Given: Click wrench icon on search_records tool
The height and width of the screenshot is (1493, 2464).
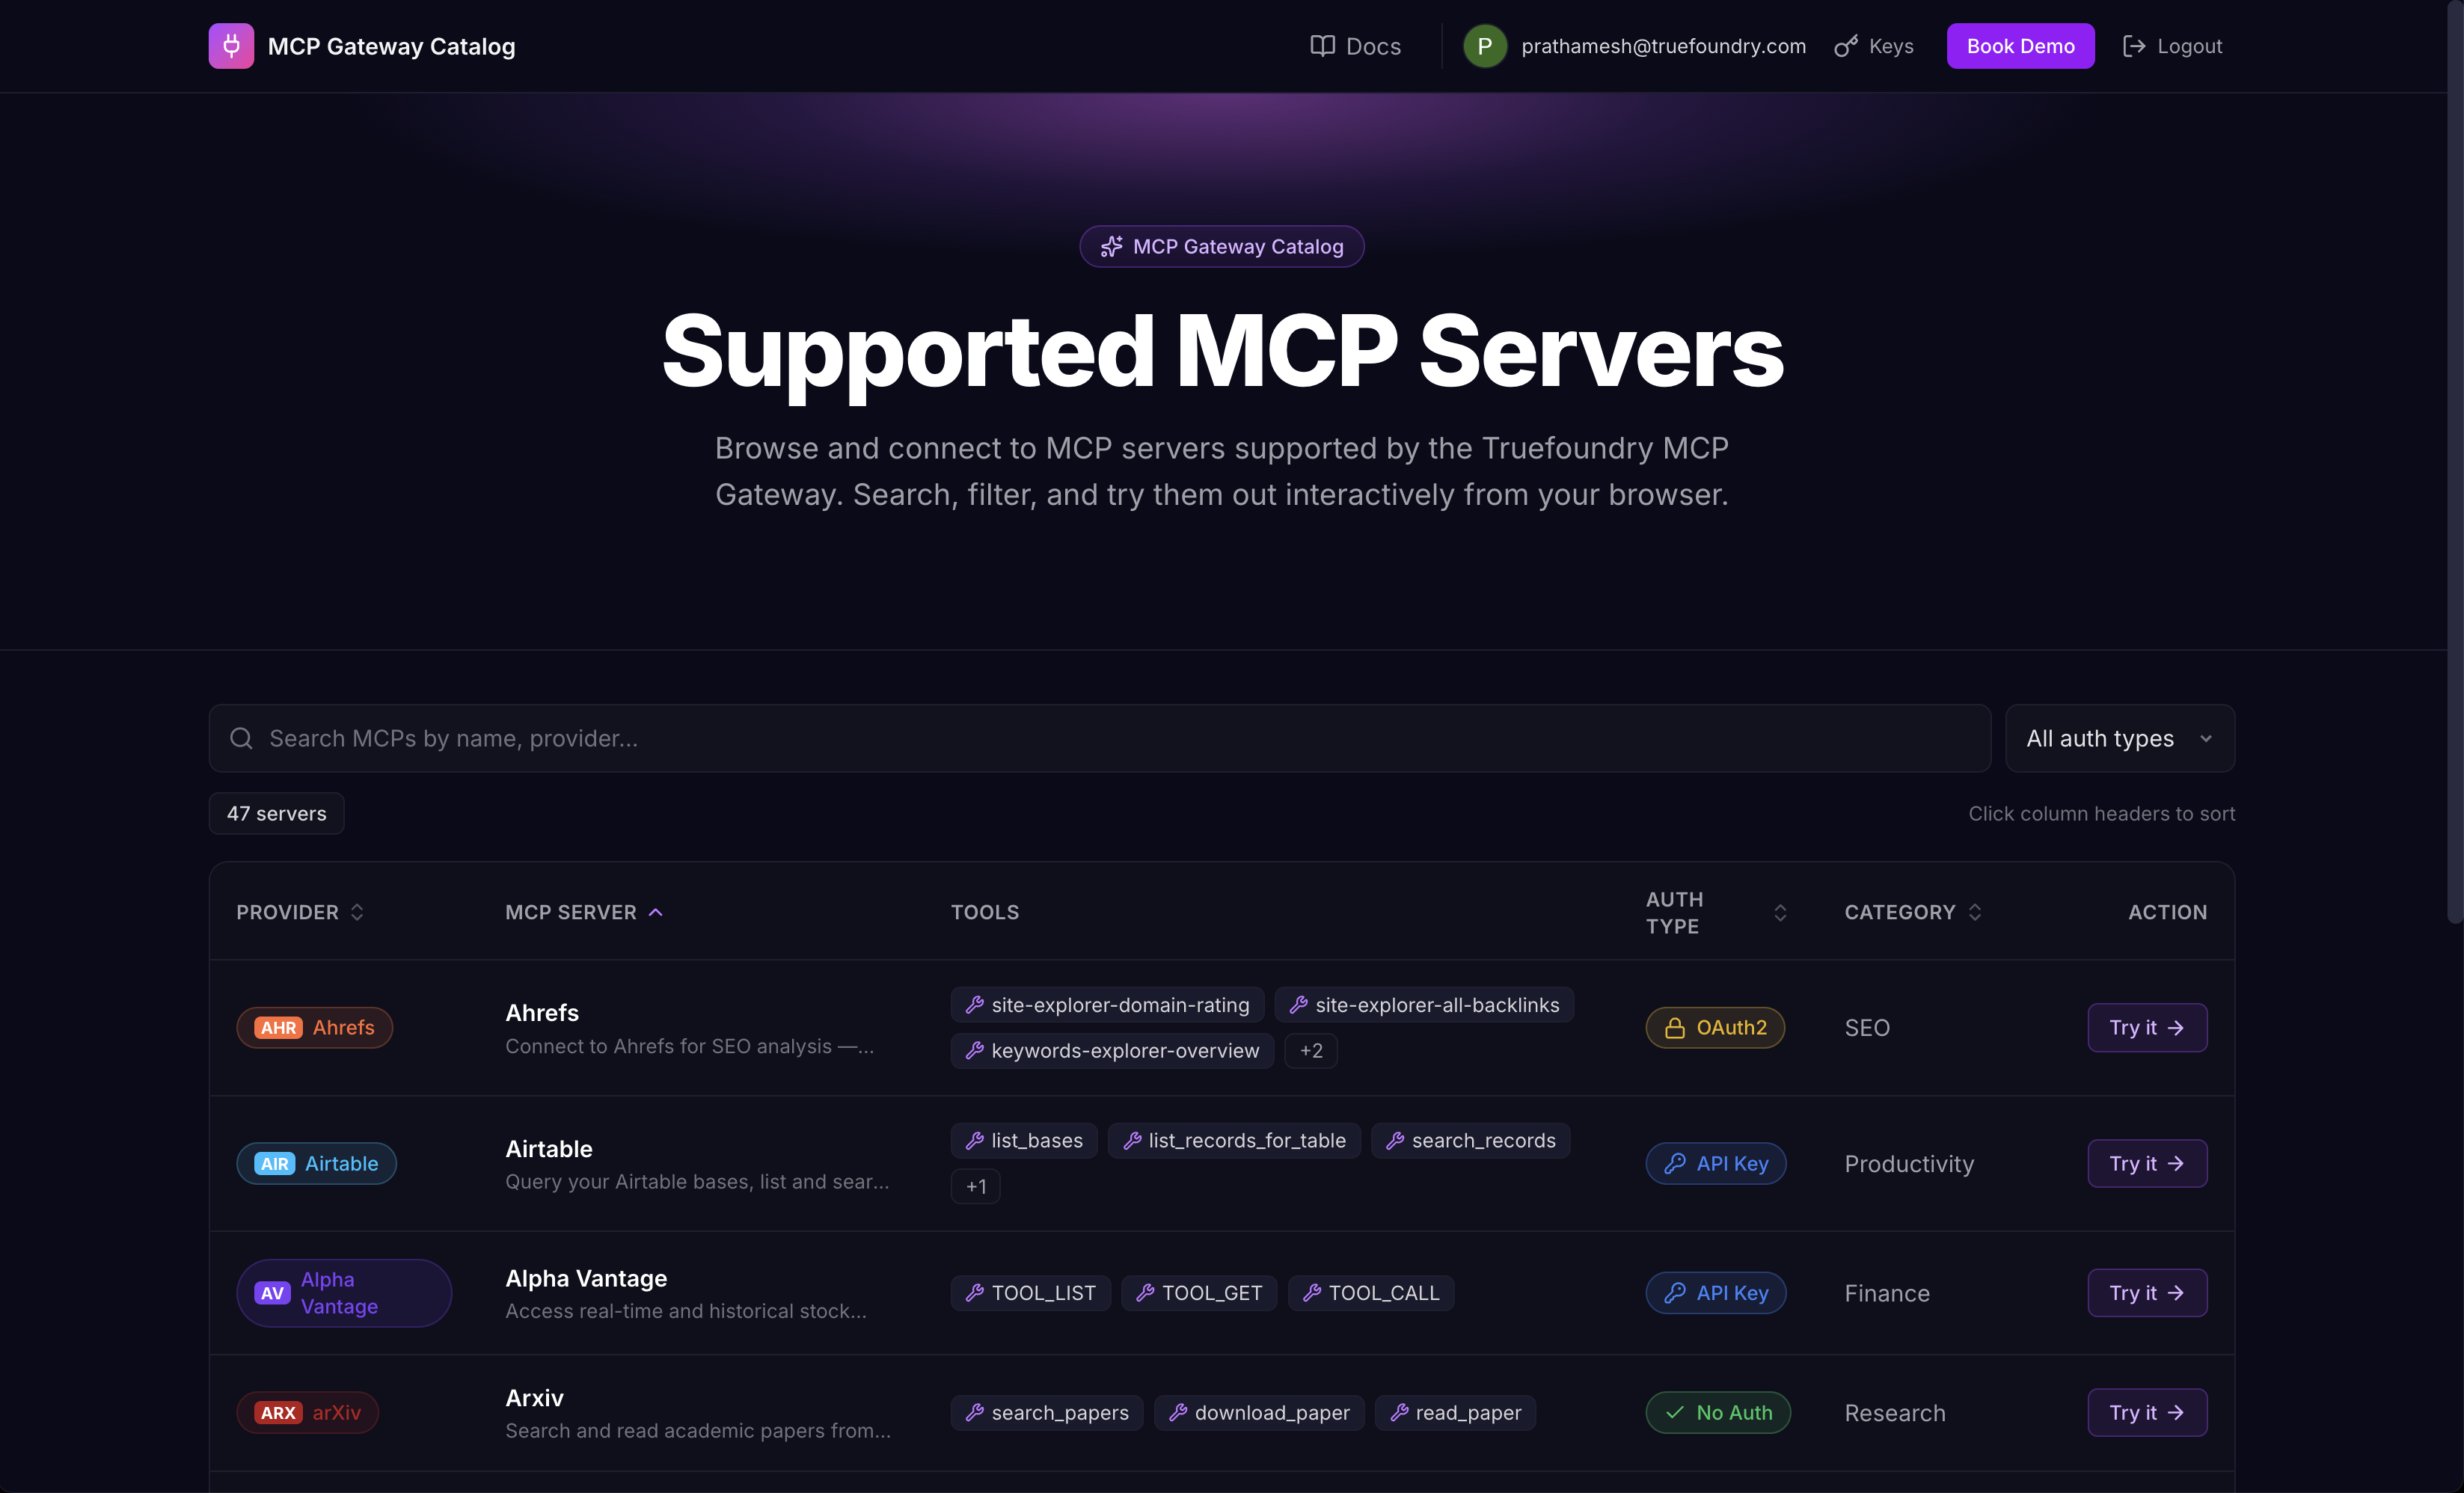Looking at the screenshot, I should [1395, 1141].
